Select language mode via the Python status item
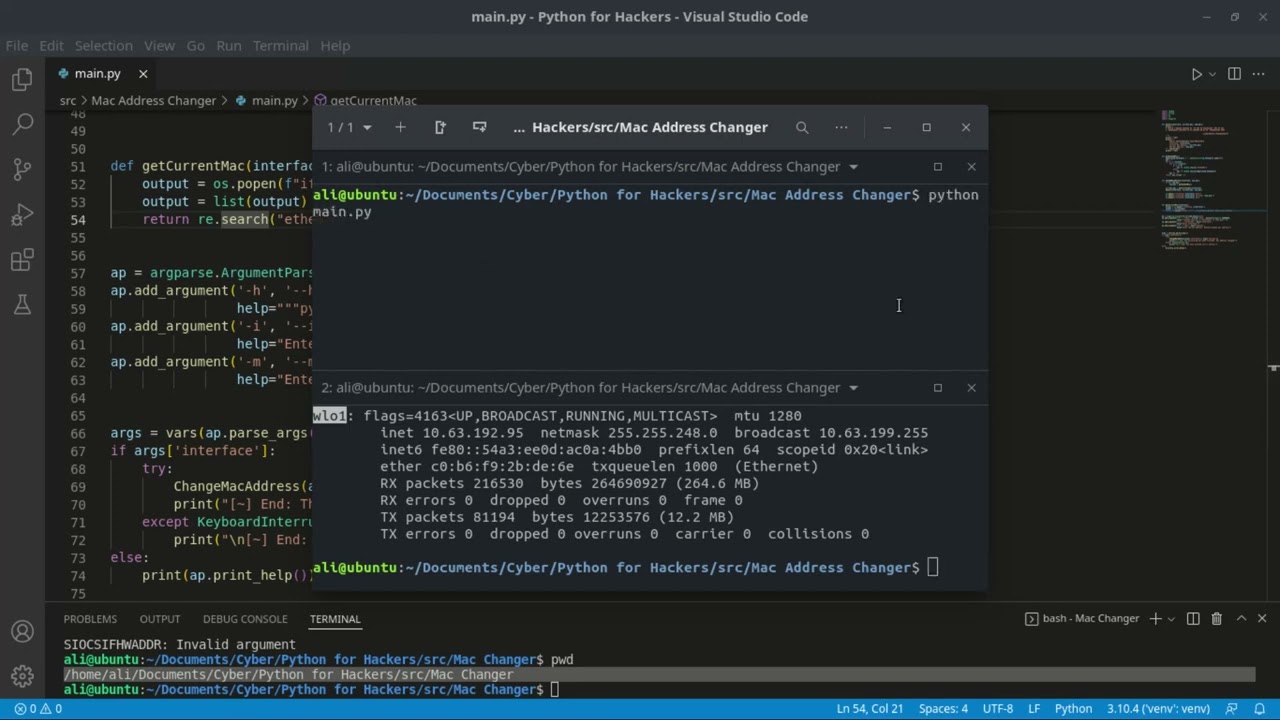The width and height of the screenshot is (1280, 720). (x=1073, y=709)
